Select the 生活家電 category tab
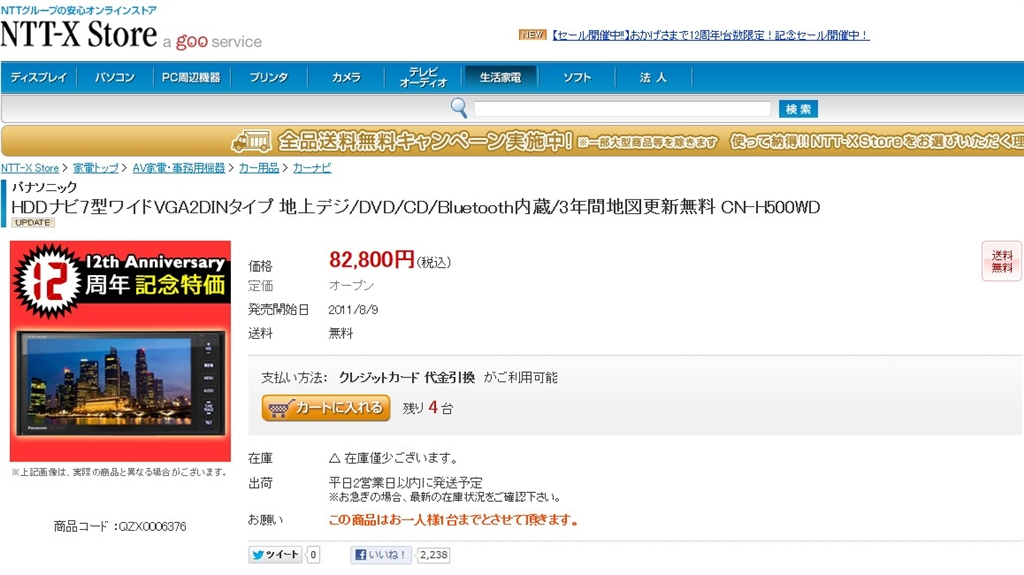1024x575 pixels. [500, 77]
